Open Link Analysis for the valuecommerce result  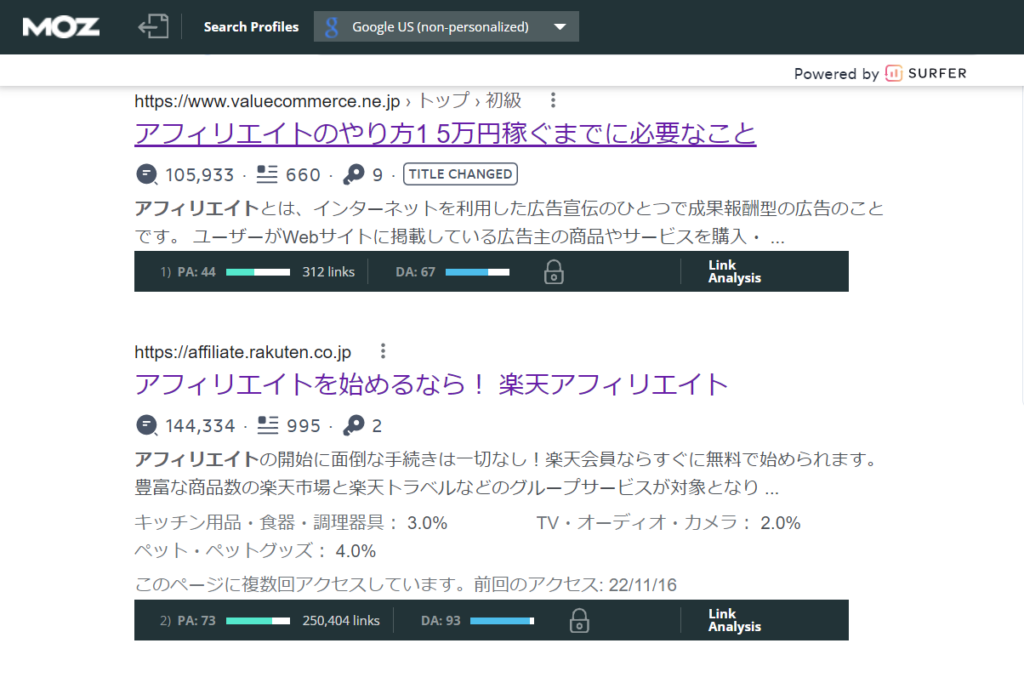[735, 272]
